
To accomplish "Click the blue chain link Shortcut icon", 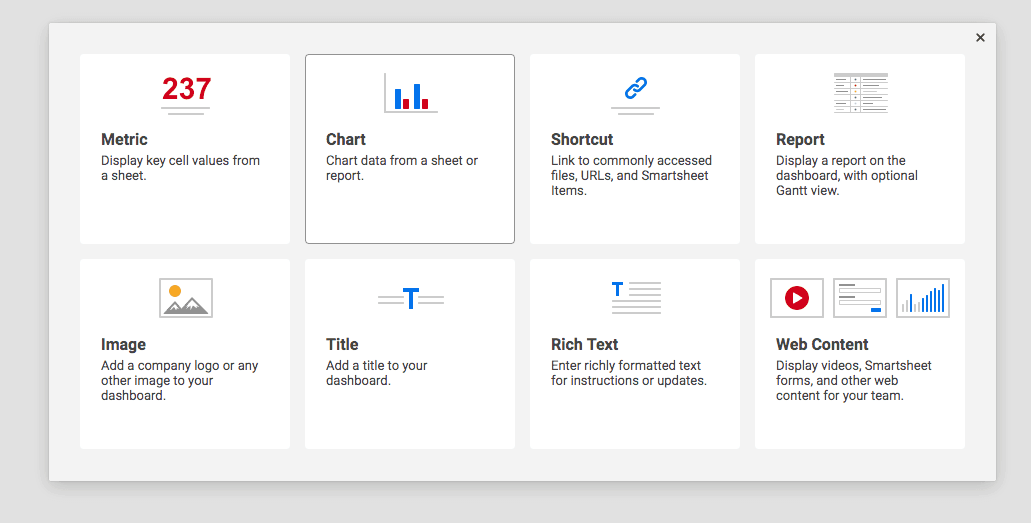I will [x=635, y=89].
